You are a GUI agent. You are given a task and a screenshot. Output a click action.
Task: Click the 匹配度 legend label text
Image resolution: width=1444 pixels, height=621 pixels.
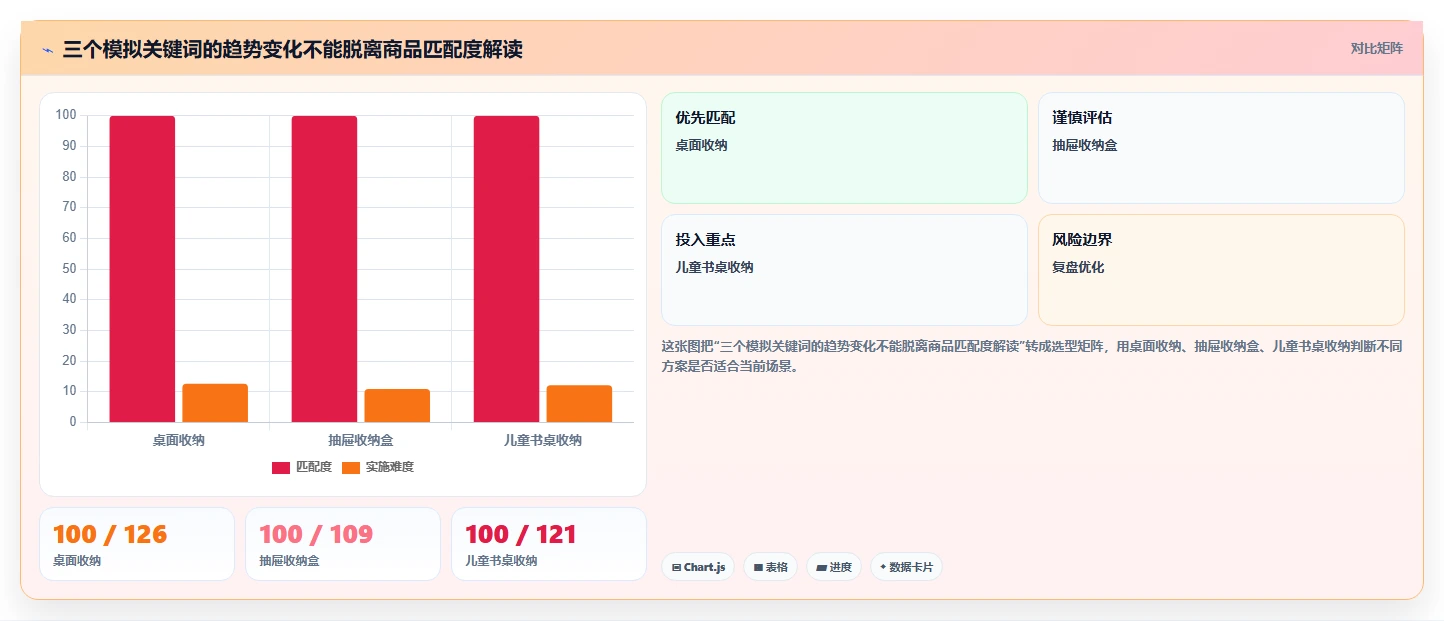coord(314,467)
